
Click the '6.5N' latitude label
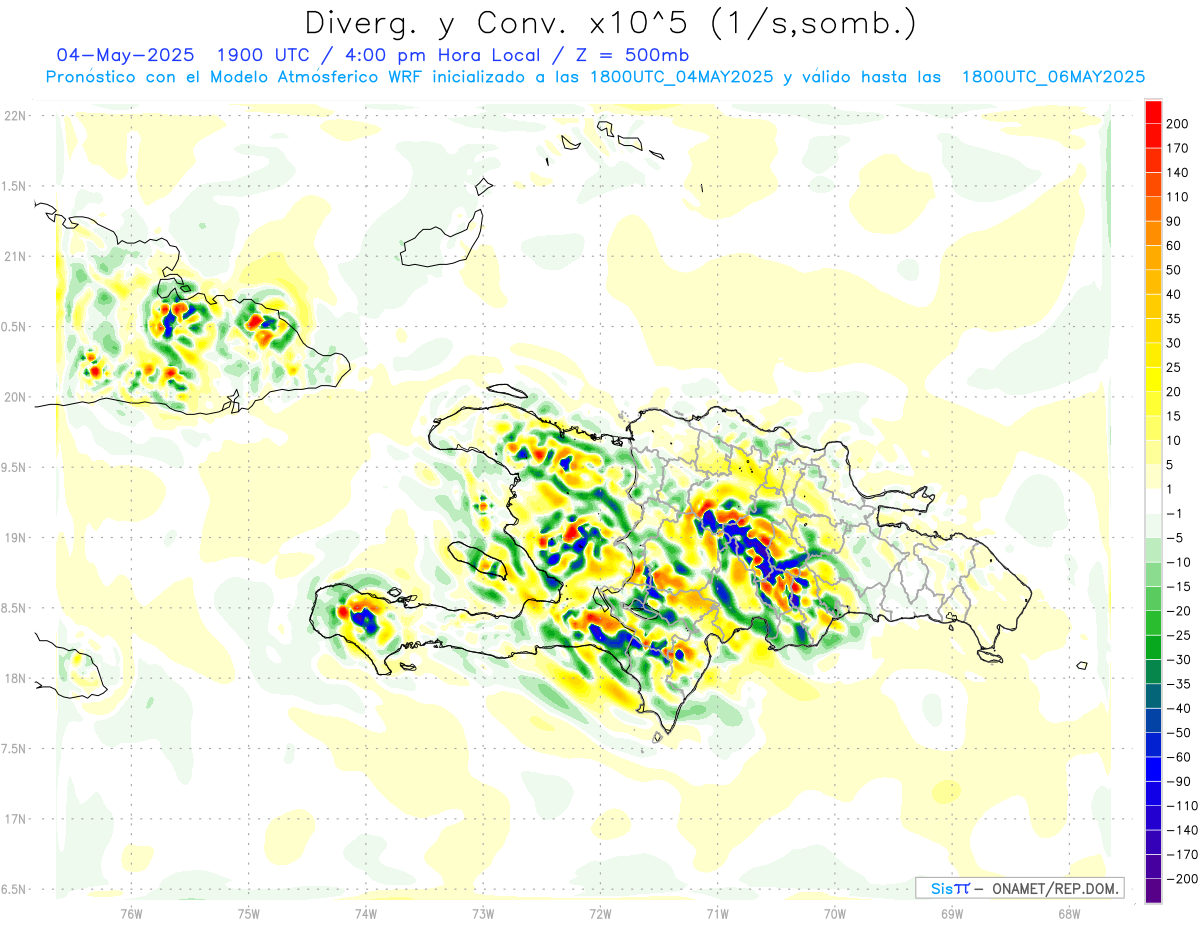coord(14,889)
